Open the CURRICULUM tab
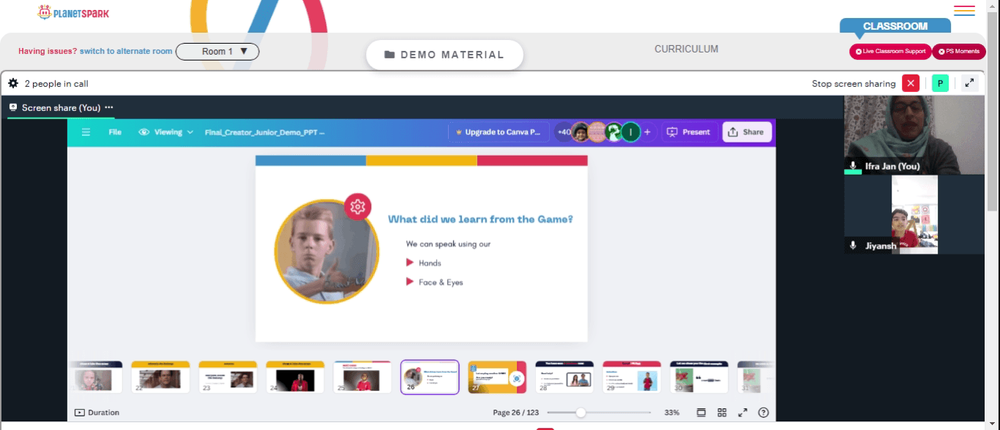The height and width of the screenshot is (430, 1000). 686,49
